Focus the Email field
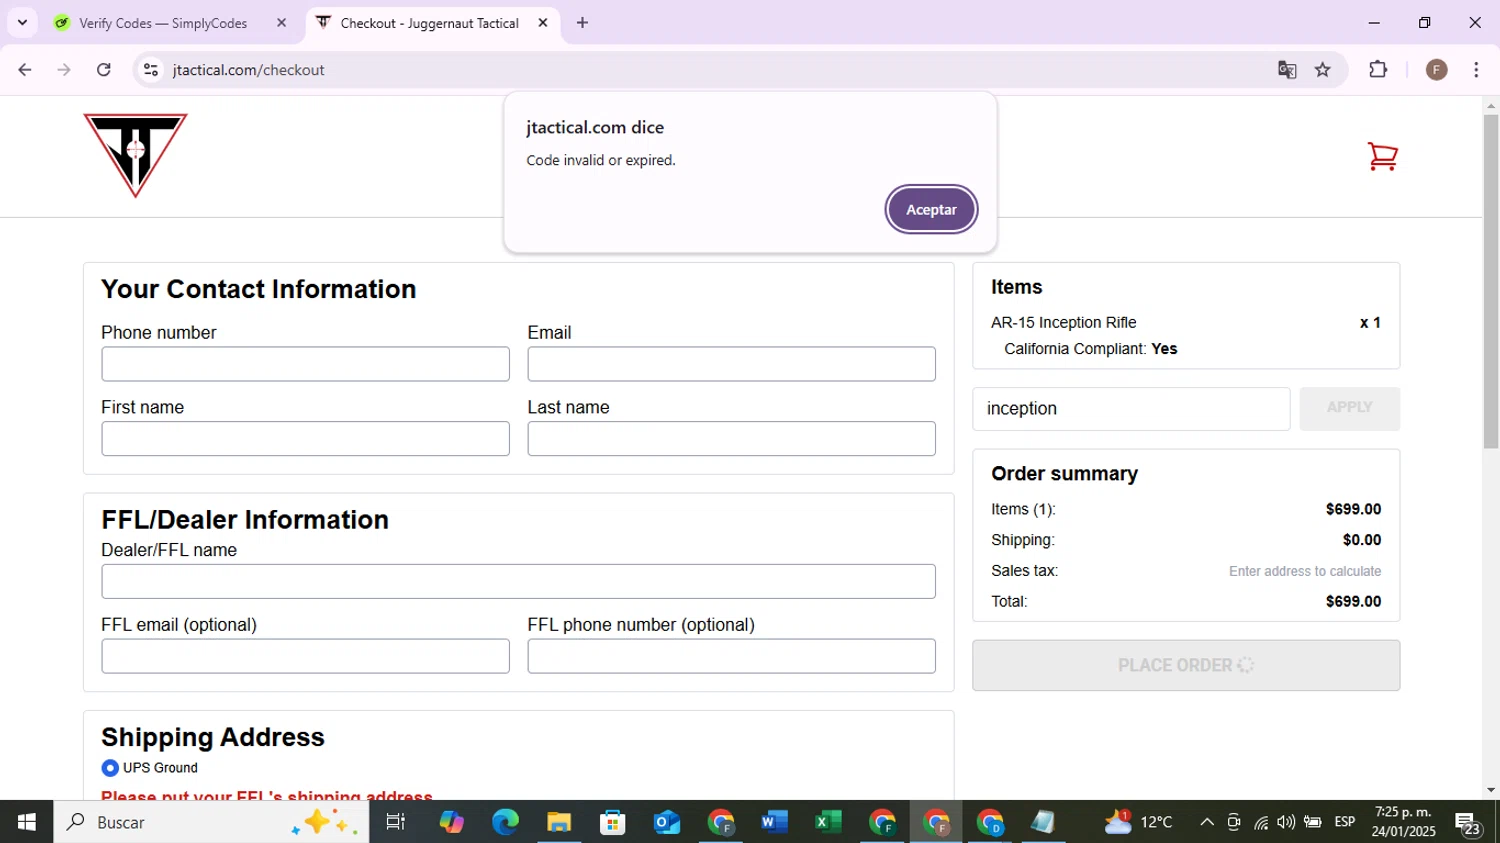Viewport: 1500px width, 843px height. pyautogui.click(x=731, y=364)
